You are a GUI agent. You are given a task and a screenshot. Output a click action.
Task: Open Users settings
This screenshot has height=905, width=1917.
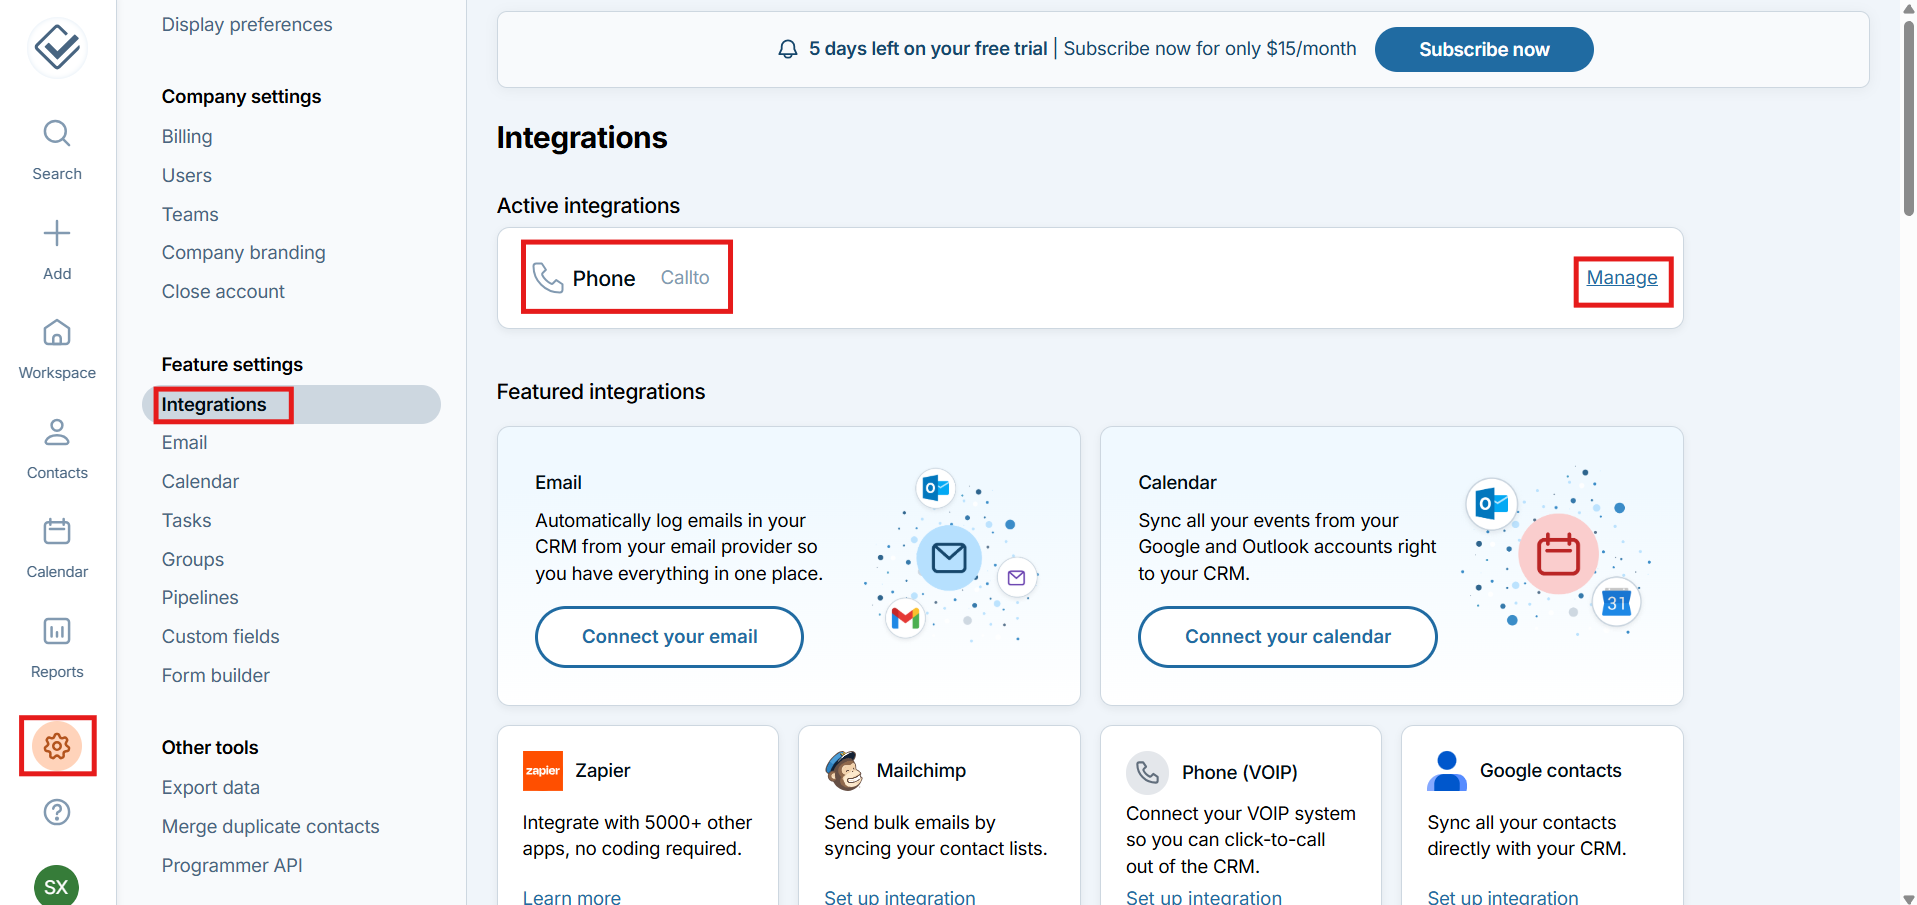pyautogui.click(x=187, y=175)
